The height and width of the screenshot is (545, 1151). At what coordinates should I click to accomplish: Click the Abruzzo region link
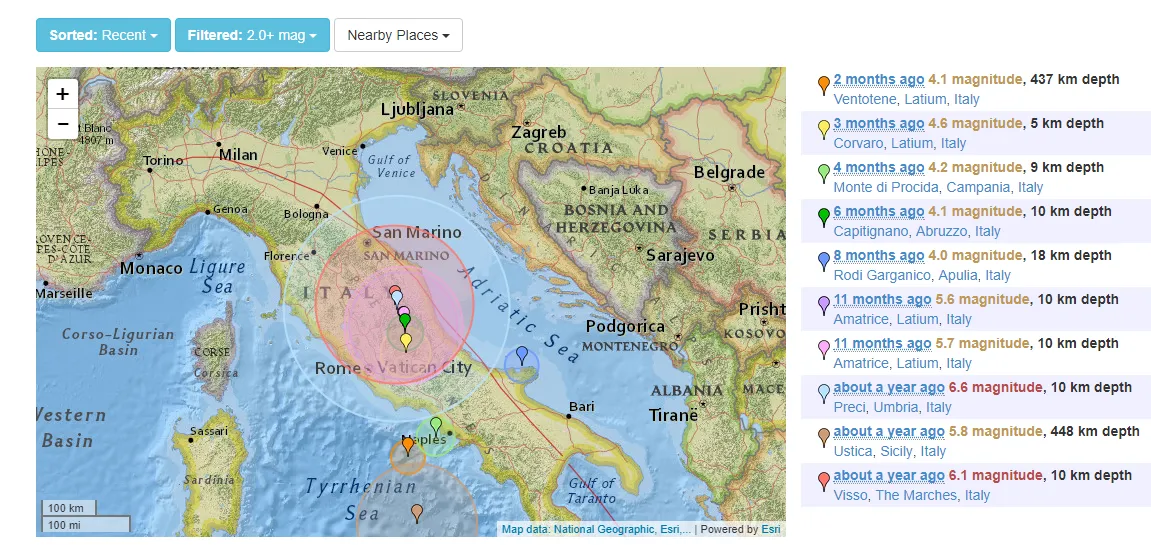[x=941, y=231]
